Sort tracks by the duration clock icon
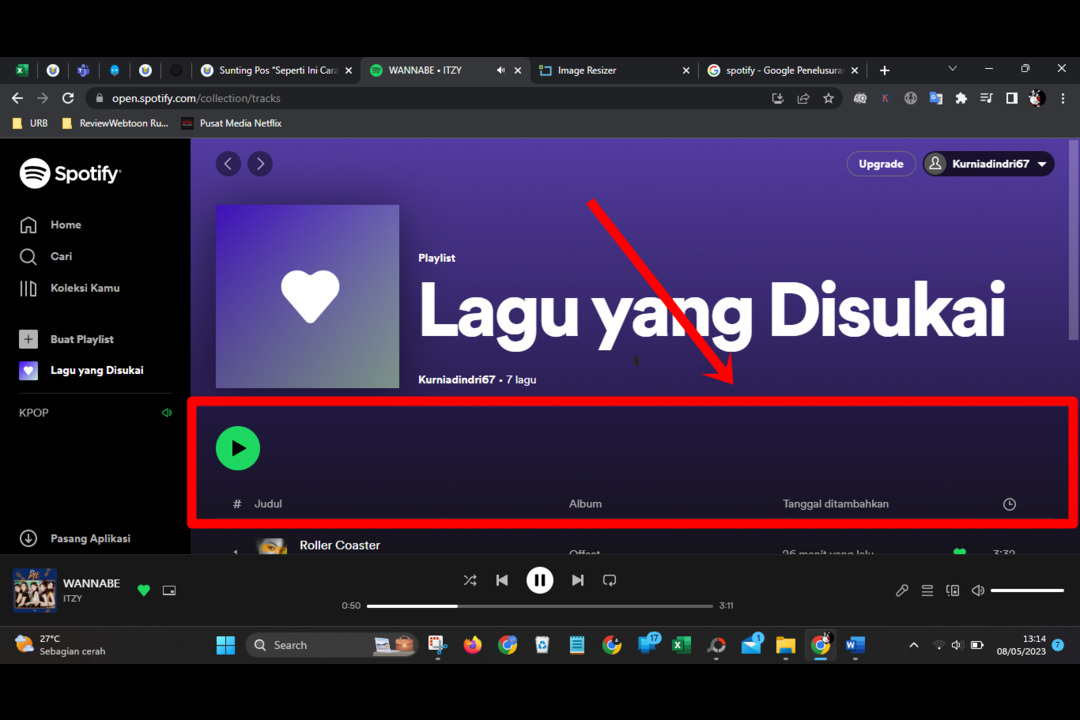This screenshot has height=720, width=1080. 1009,504
